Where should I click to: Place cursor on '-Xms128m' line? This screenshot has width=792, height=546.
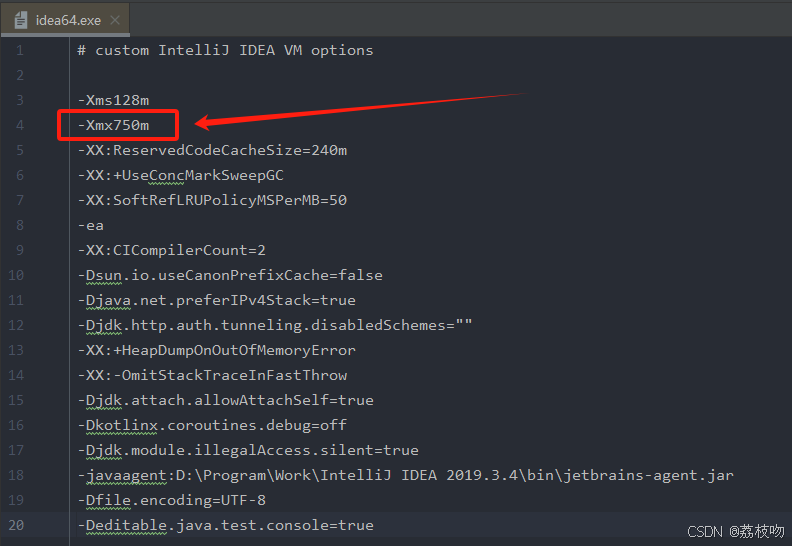(114, 100)
